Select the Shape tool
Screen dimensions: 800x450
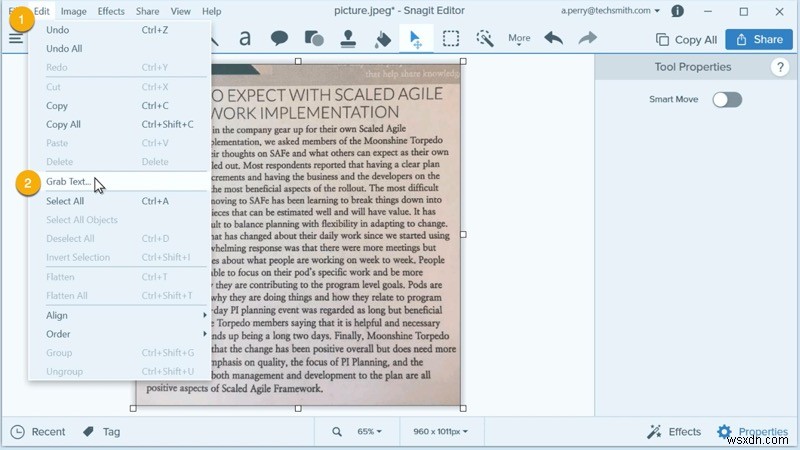point(314,38)
